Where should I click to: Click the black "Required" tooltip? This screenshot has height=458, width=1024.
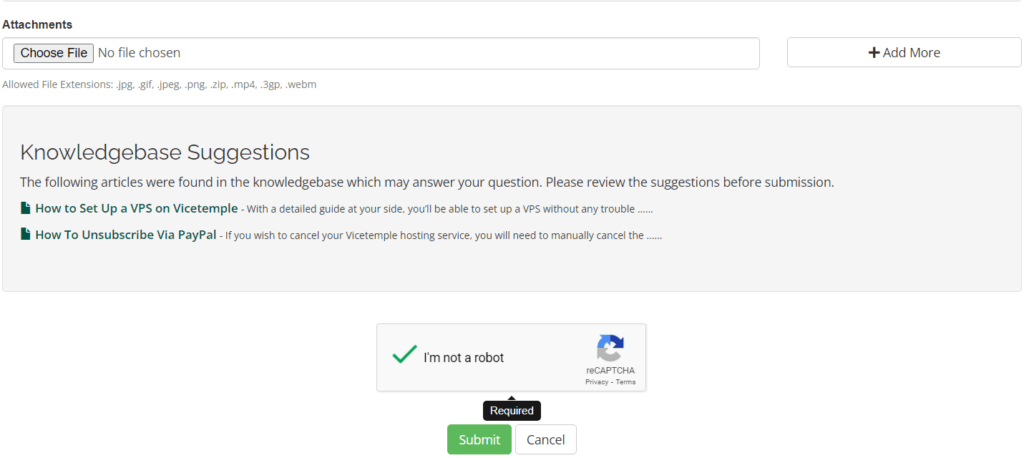click(511, 410)
